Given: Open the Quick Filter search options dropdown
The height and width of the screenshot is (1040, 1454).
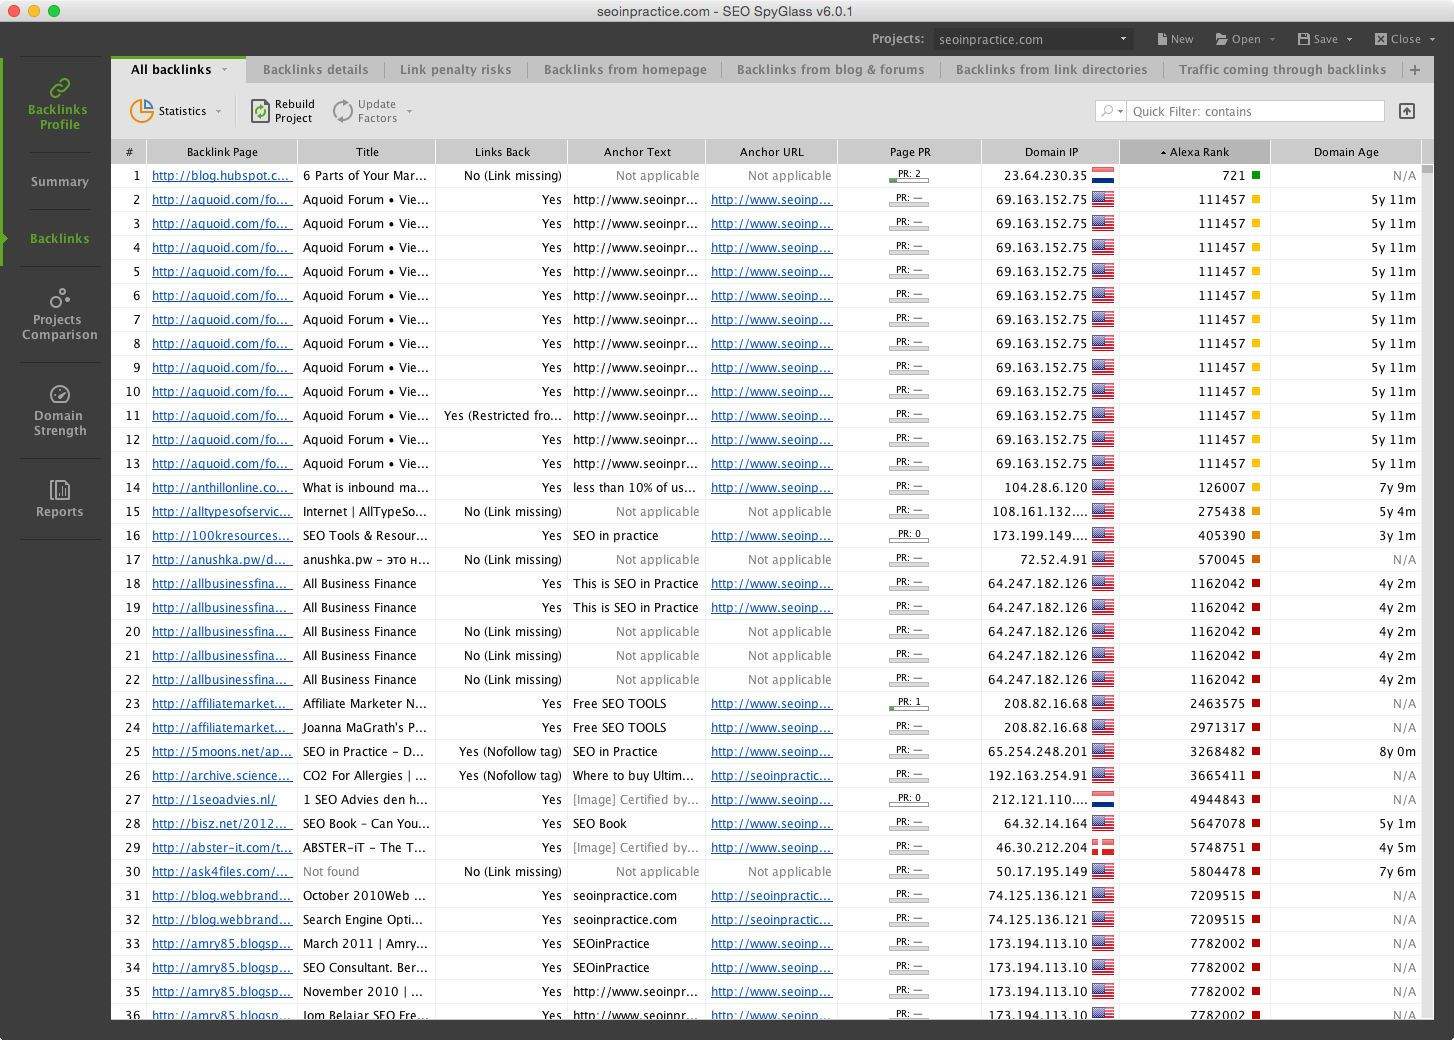Looking at the screenshot, I should tap(1111, 111).
